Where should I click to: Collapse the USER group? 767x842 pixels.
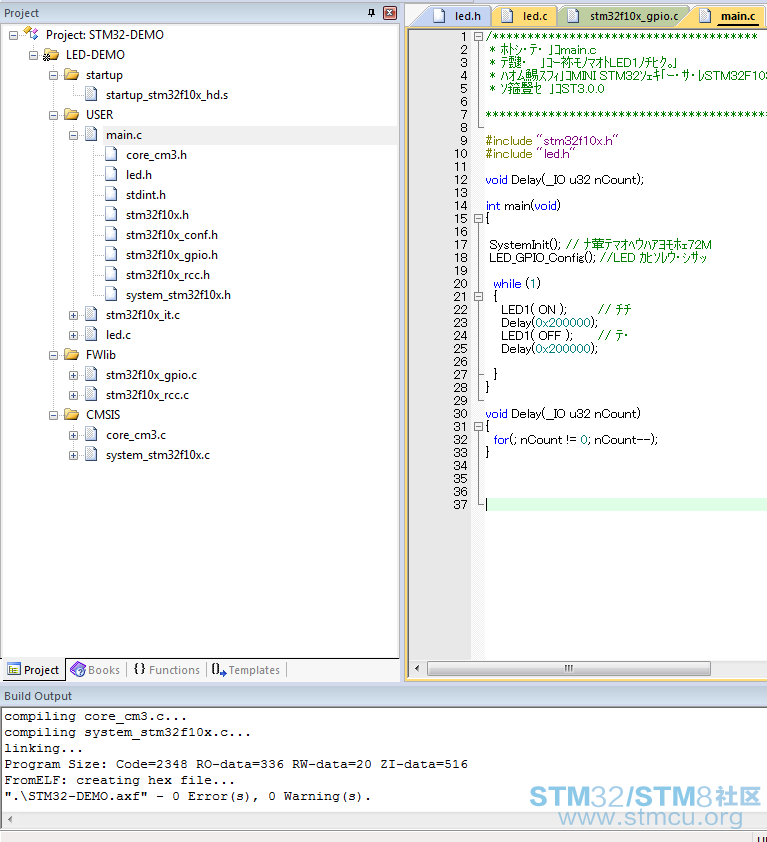tap(53, 115)
